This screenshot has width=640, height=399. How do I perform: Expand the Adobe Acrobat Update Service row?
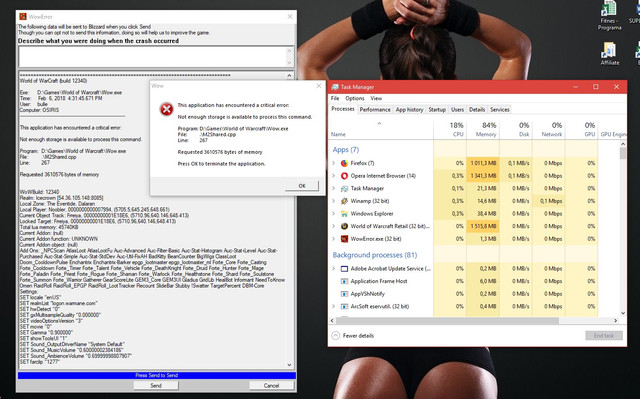(x=333, y=268)
